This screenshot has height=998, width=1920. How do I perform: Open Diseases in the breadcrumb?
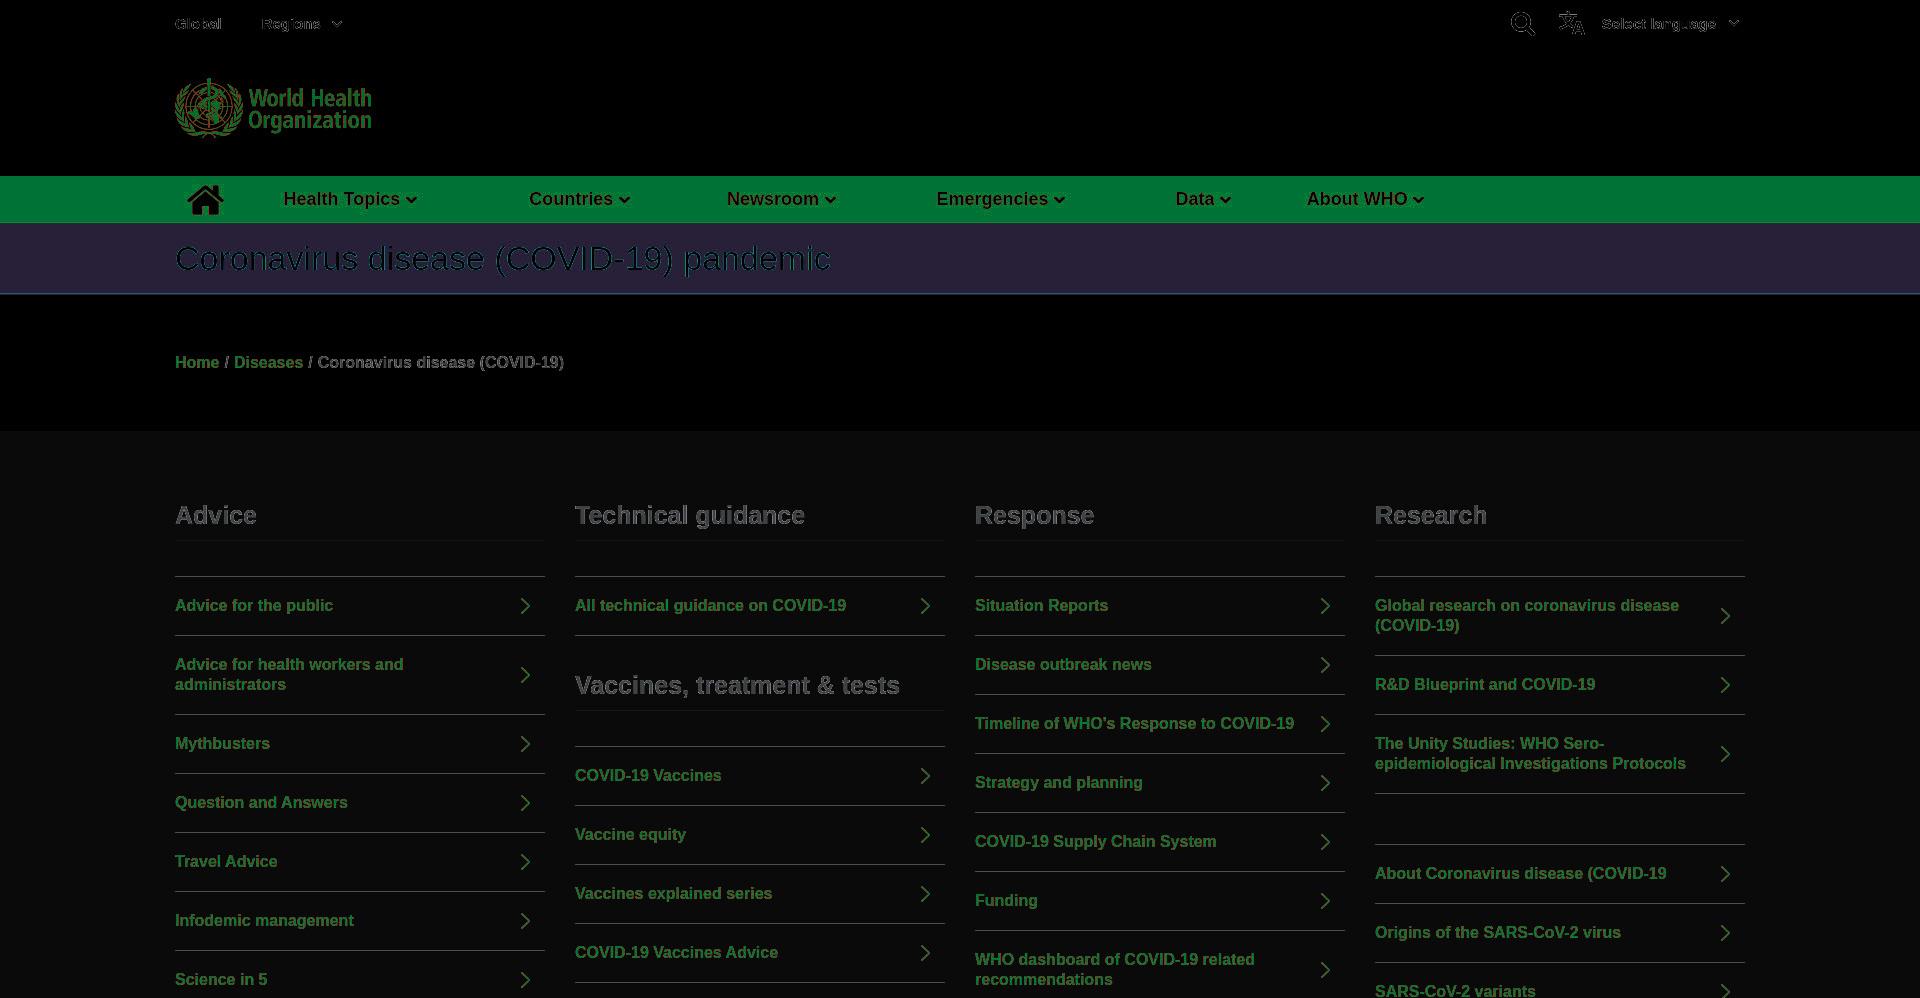(268, 362)
